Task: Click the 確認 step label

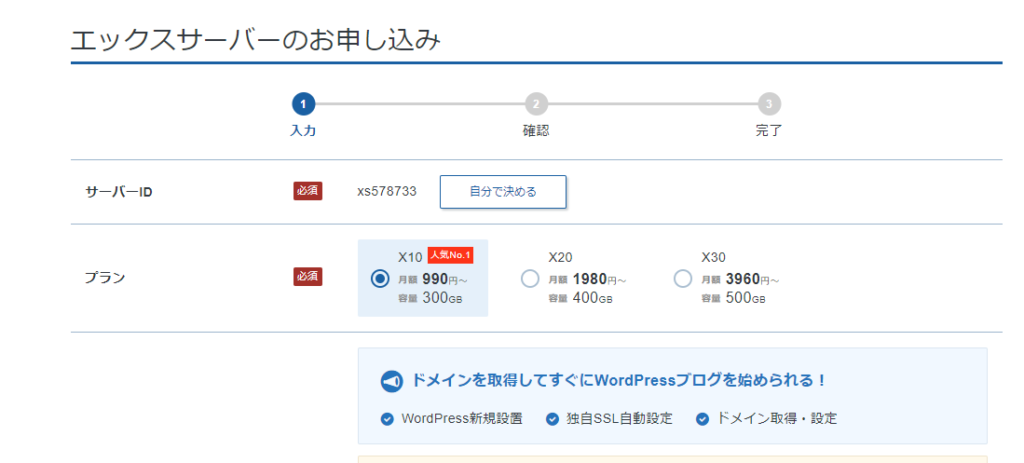Action: coord(536,131)
